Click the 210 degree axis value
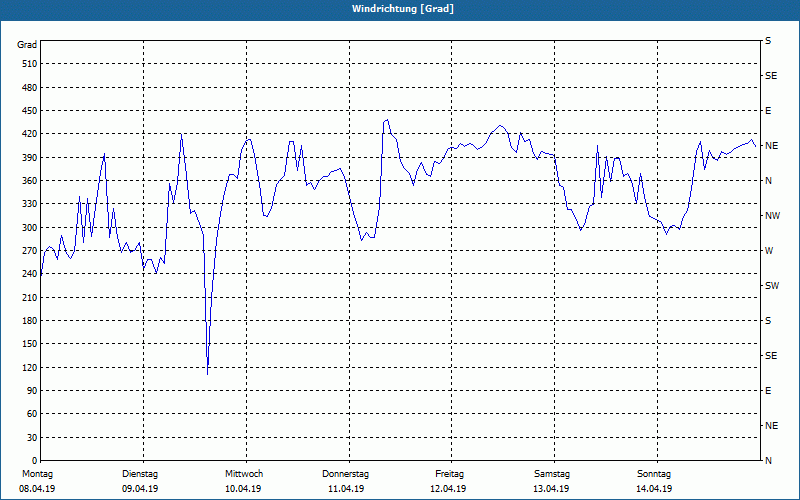Viewport: 800px width, 500px height. (29, 297)
